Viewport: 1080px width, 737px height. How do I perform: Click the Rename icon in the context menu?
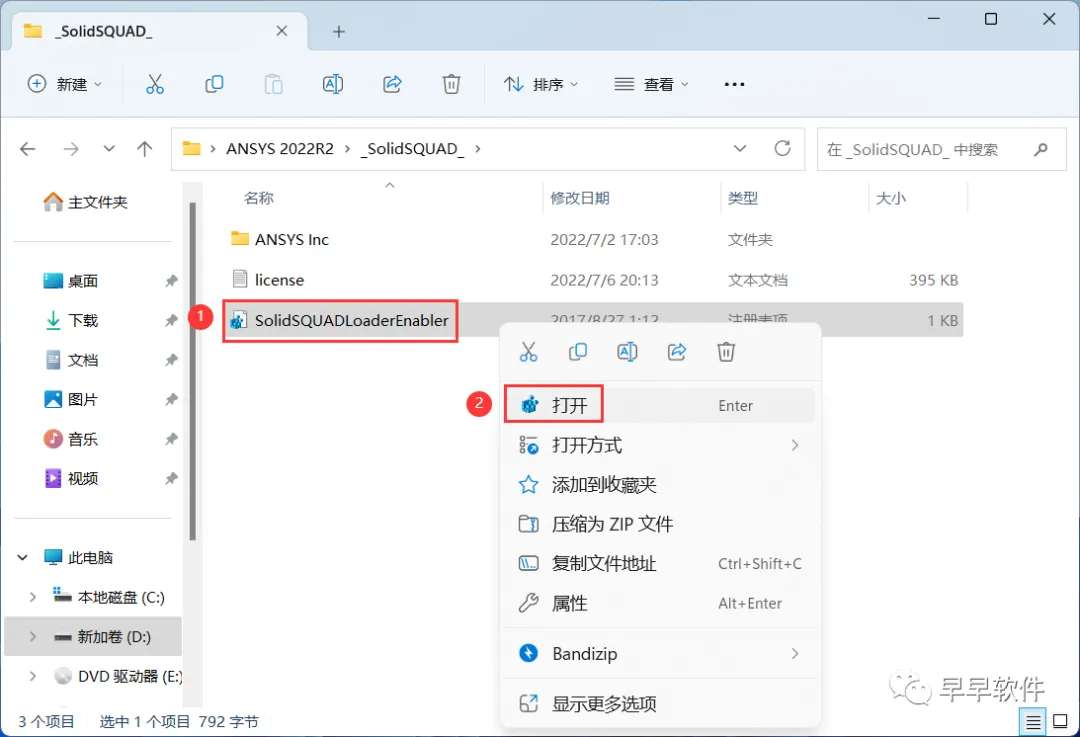click(x=627, y=352)
